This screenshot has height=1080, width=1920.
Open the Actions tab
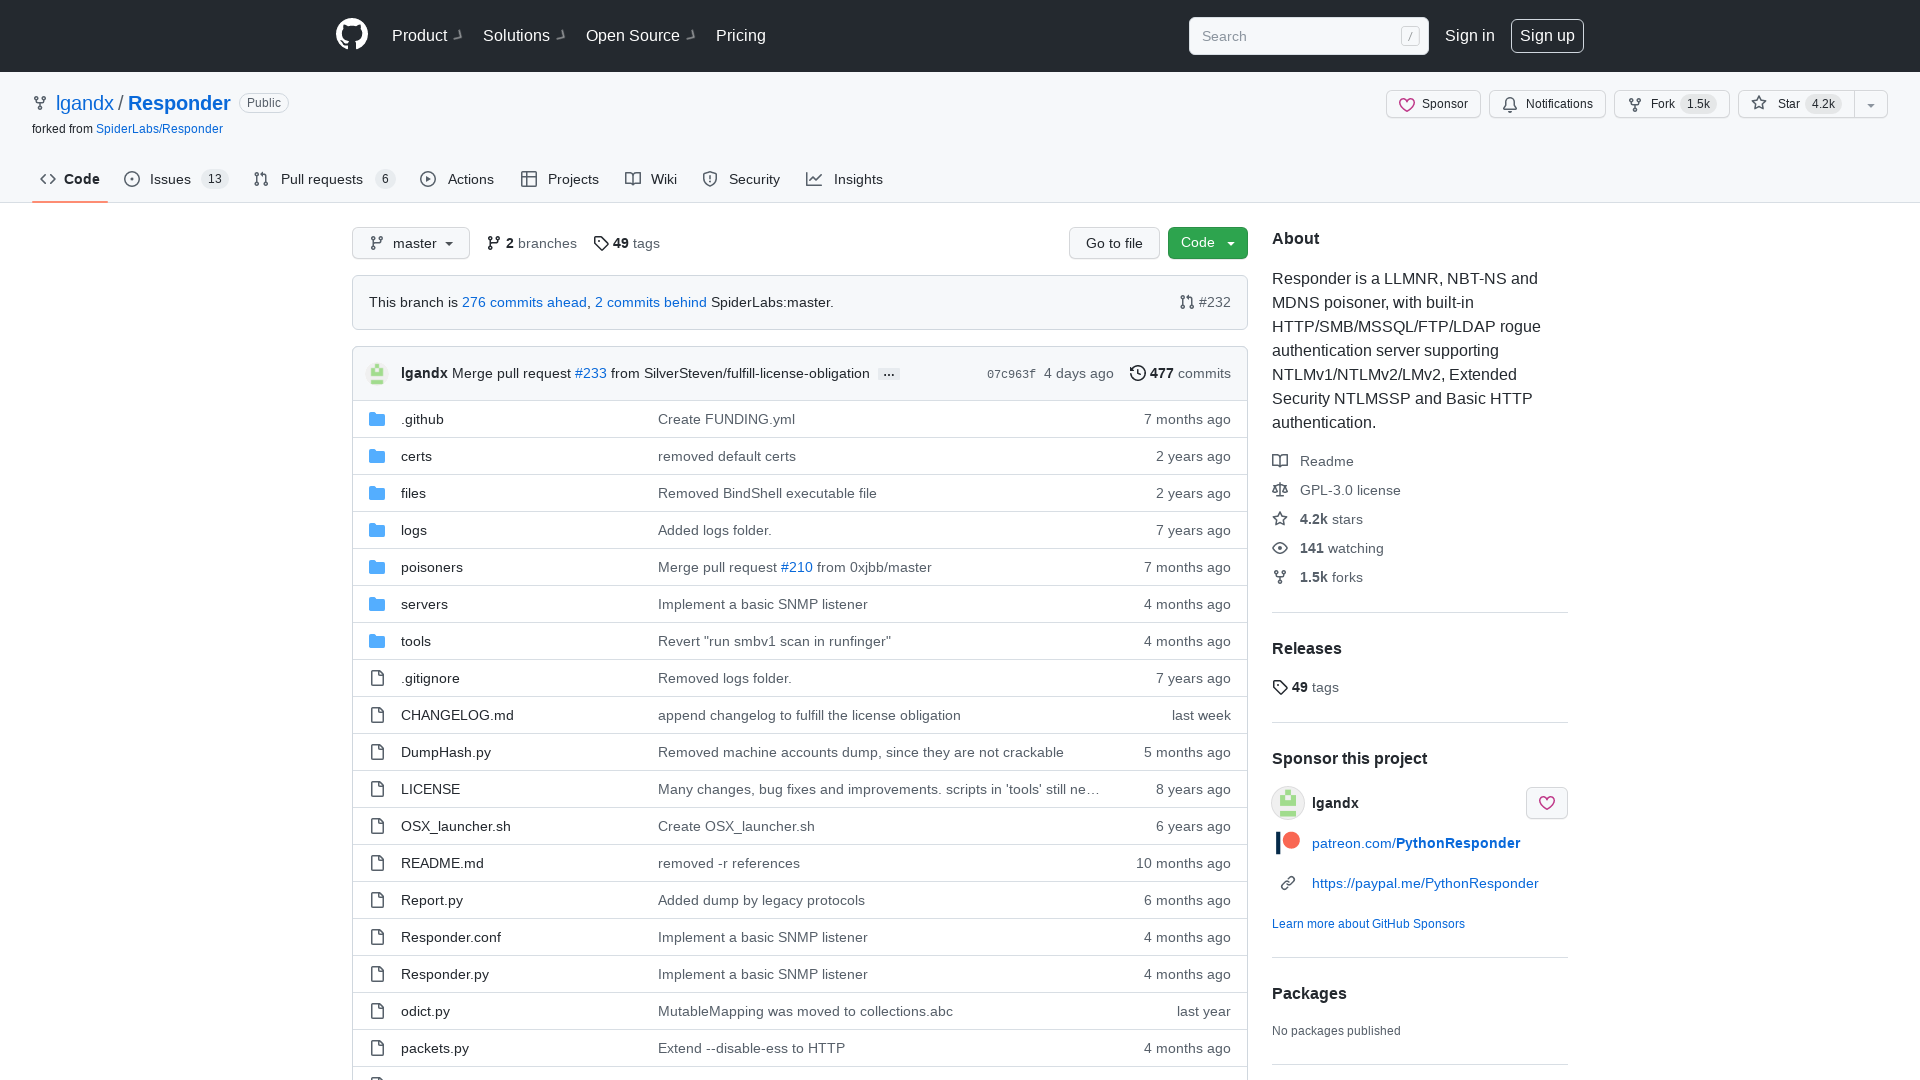(x=457, y=179)
